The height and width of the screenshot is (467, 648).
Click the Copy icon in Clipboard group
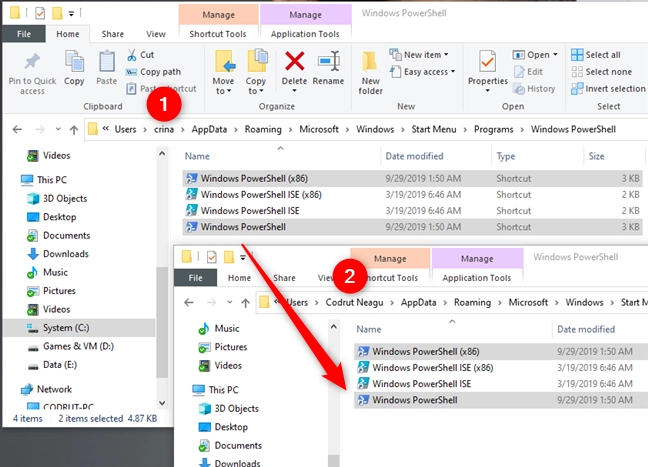pyautogui.click(x=74, y=62)
